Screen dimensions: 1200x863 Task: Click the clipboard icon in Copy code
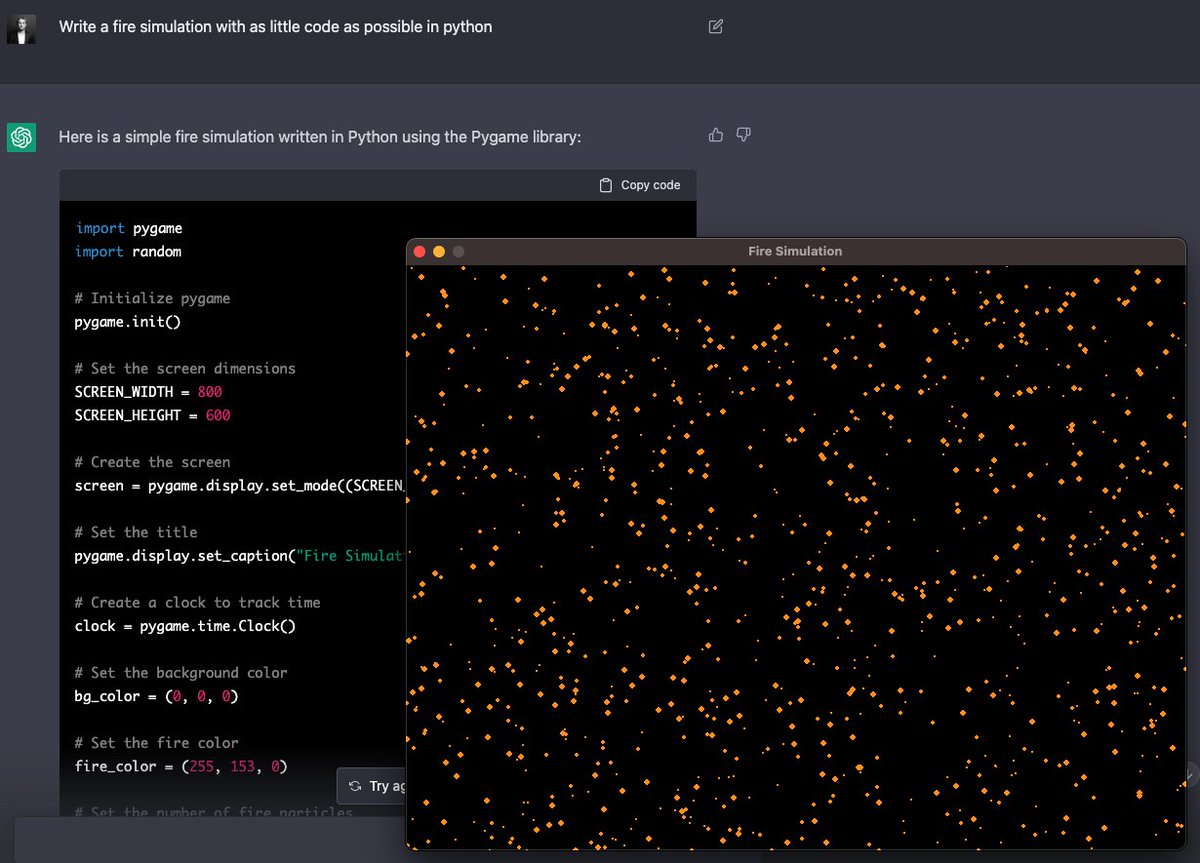click(x=606, y=185)
